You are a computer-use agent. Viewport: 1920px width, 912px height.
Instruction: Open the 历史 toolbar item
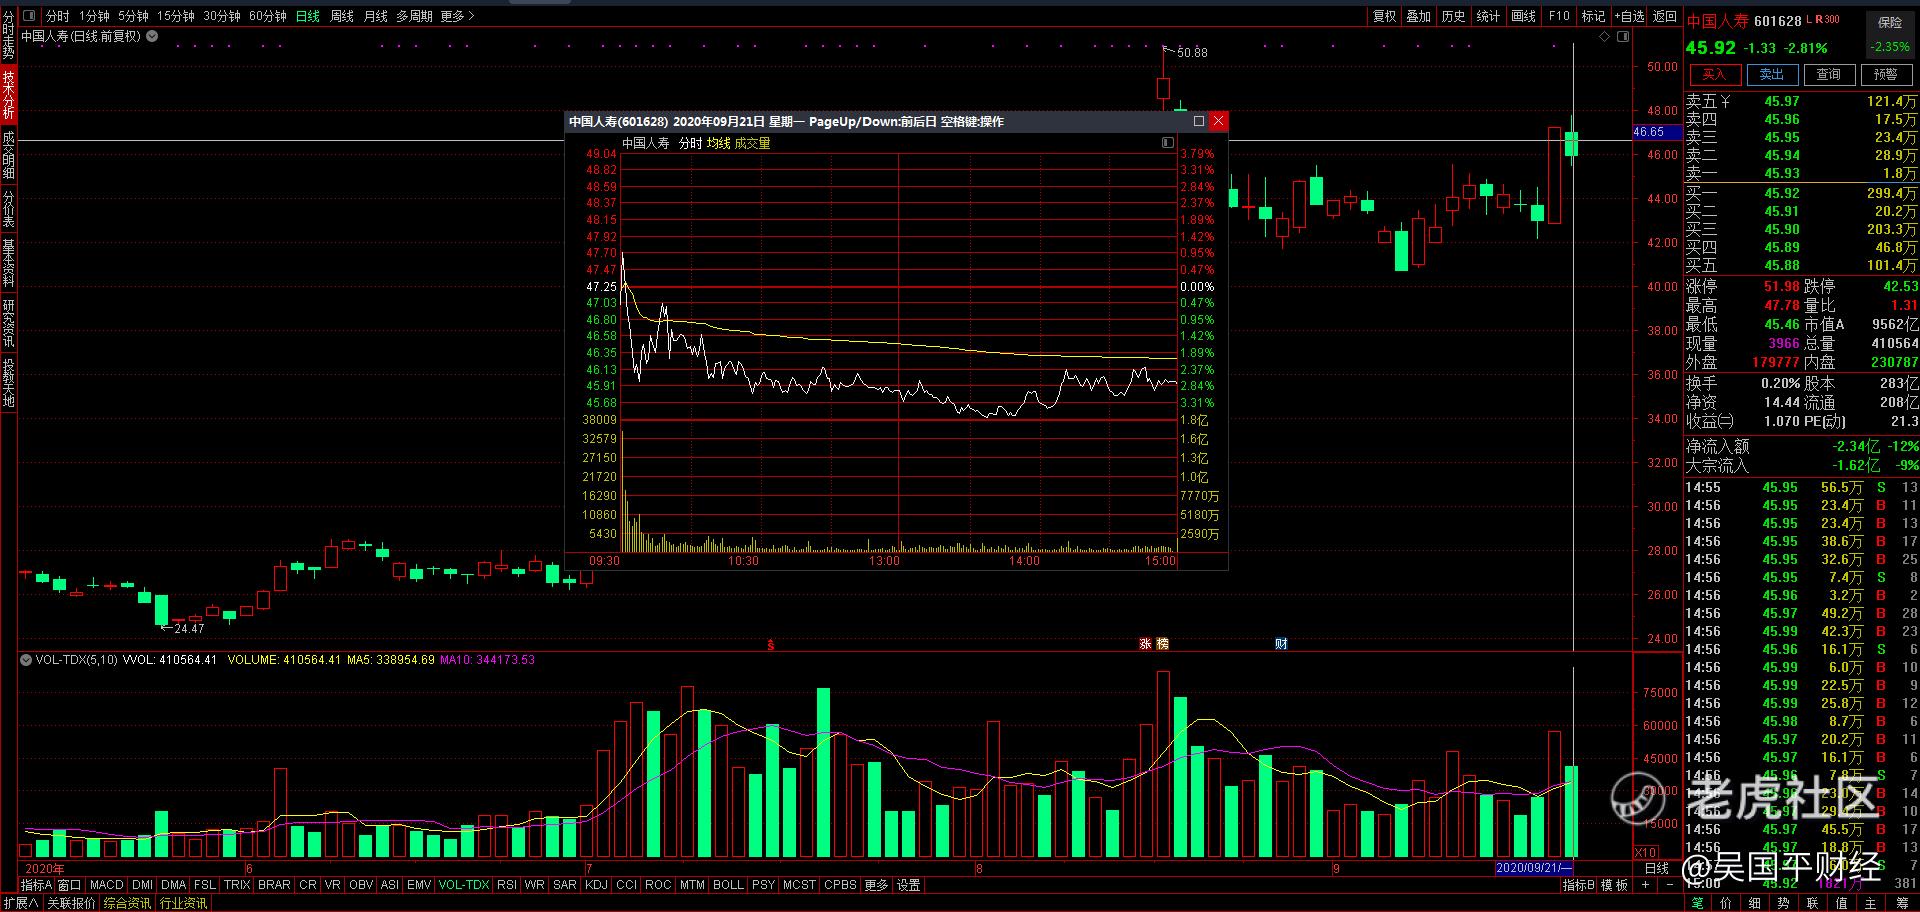click(x=1453, y=16)
